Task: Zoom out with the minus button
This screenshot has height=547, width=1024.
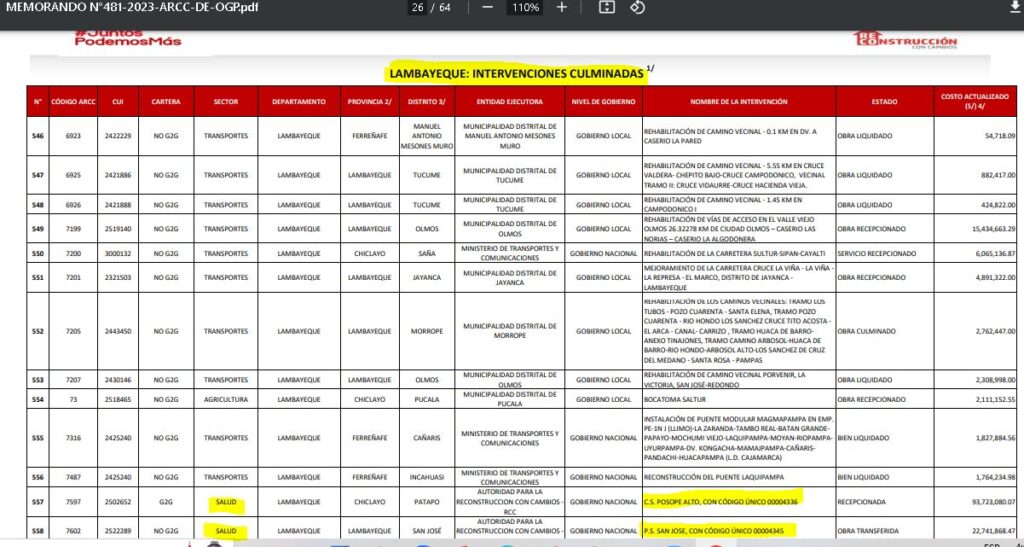Action: pyautogui.click(x=488, y=7)
